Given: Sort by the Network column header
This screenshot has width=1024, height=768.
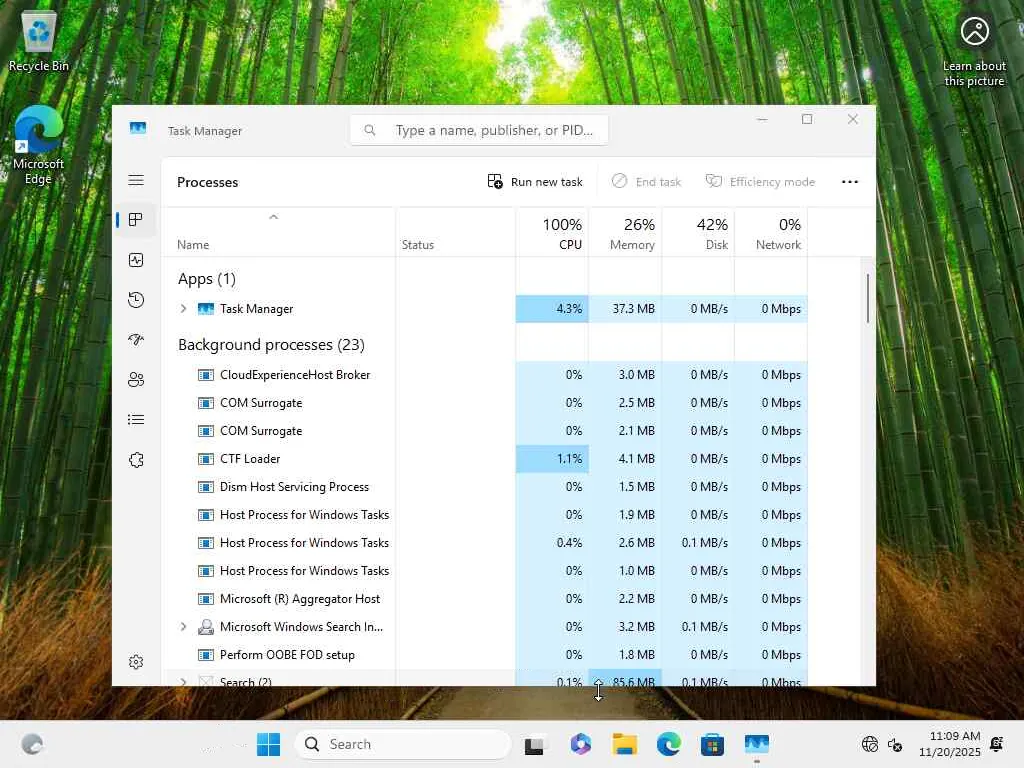Looking at the screenshot, I should click(771, 233).
